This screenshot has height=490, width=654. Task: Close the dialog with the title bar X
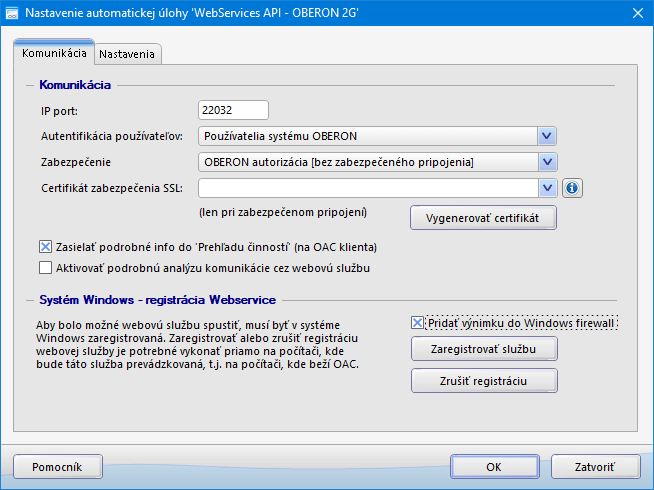[x=637, y=12]
